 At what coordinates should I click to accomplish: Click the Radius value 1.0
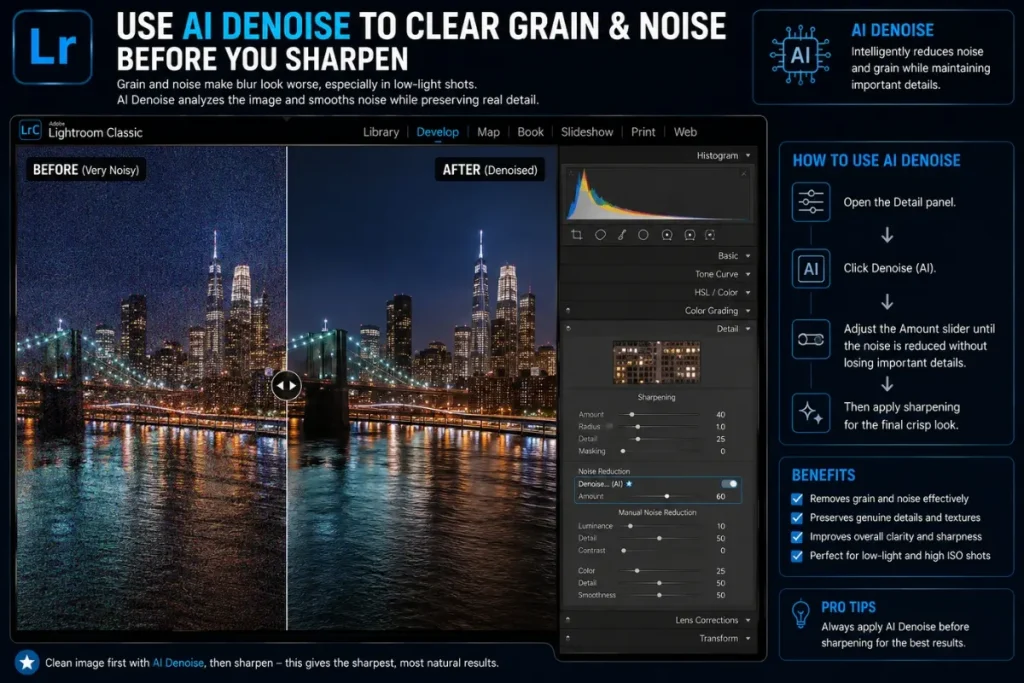click(720, 427)
